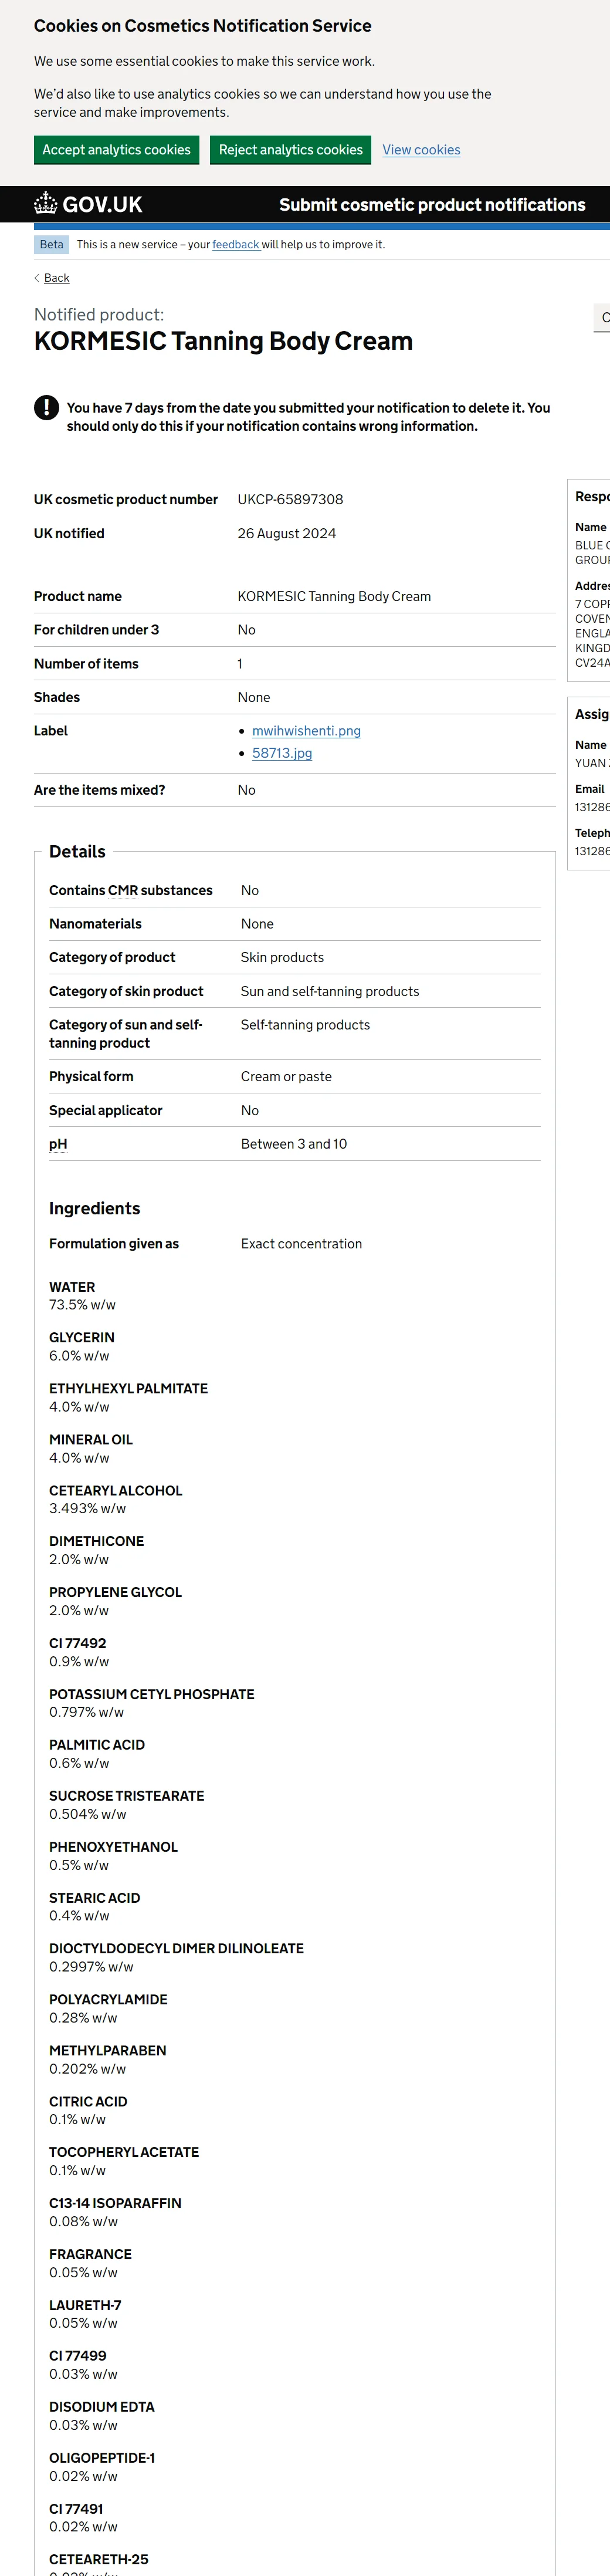The height and width of the screenshot is (2576, 610).
Task: Open the 58713.jpg label image
Action: point(282,753)
